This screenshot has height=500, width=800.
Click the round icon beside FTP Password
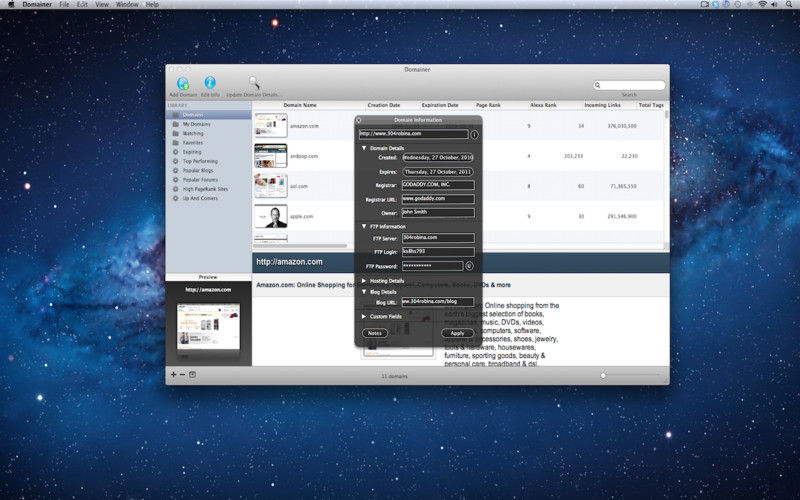469,266
